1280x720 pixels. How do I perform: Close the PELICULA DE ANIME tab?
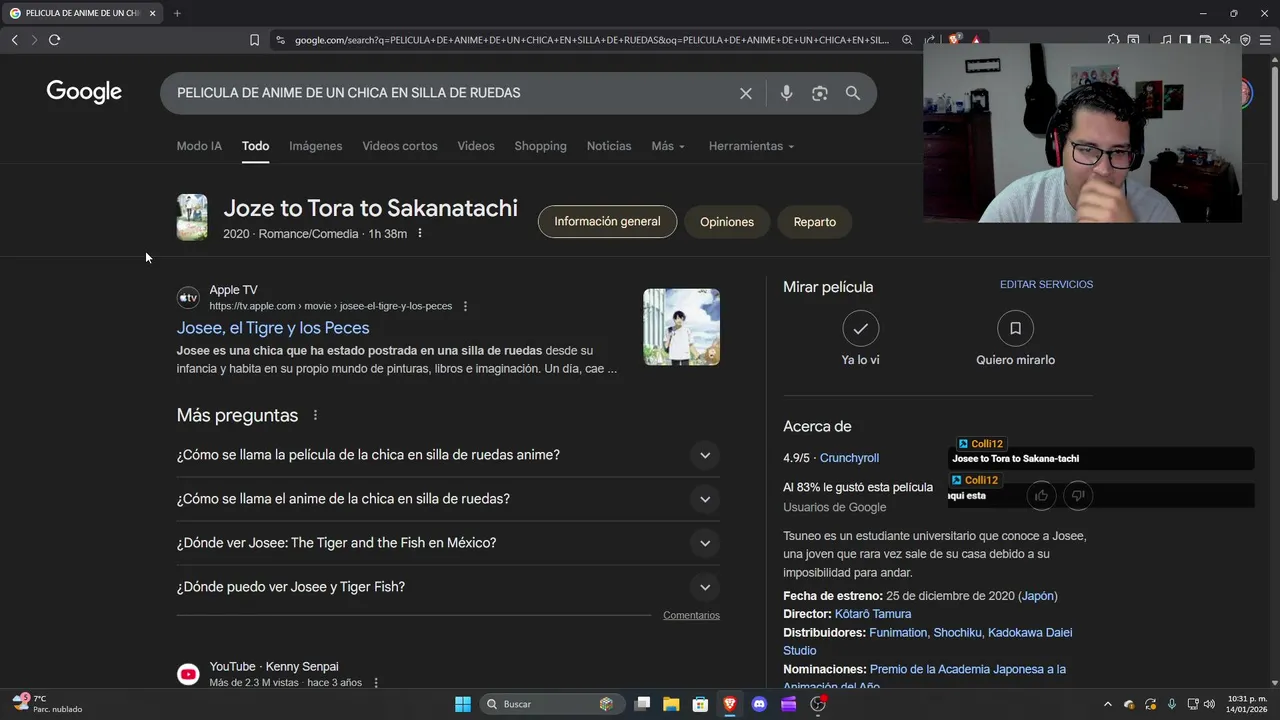[x=152, y=13]
